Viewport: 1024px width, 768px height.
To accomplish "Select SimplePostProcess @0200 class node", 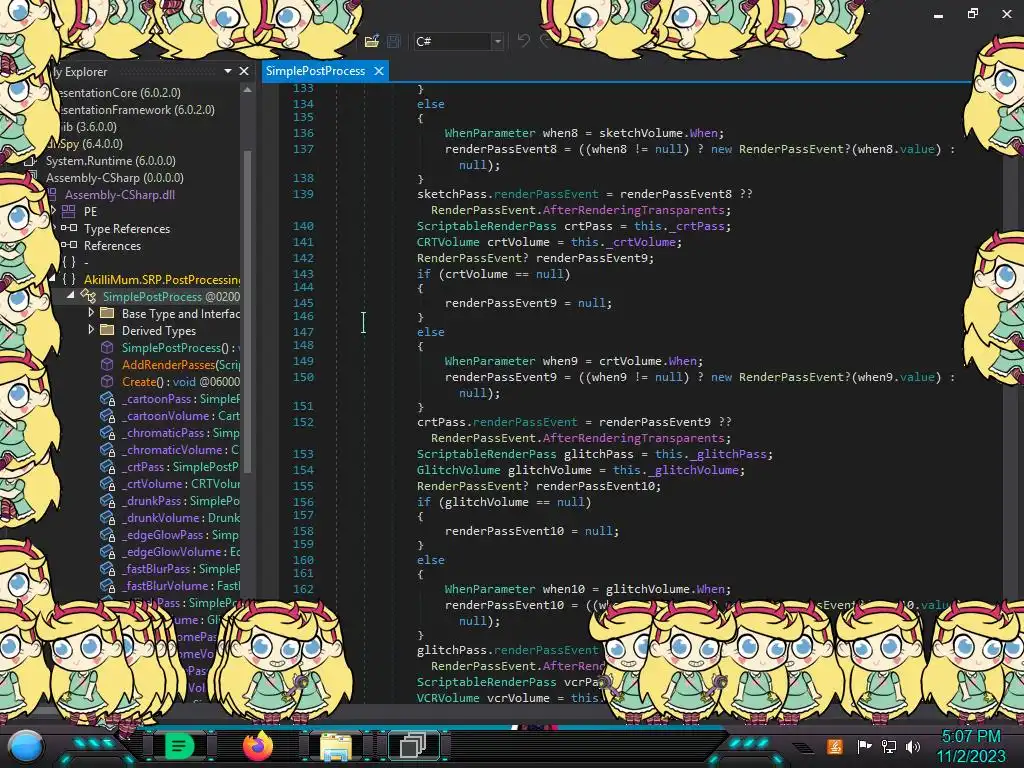I will (171, 296).
